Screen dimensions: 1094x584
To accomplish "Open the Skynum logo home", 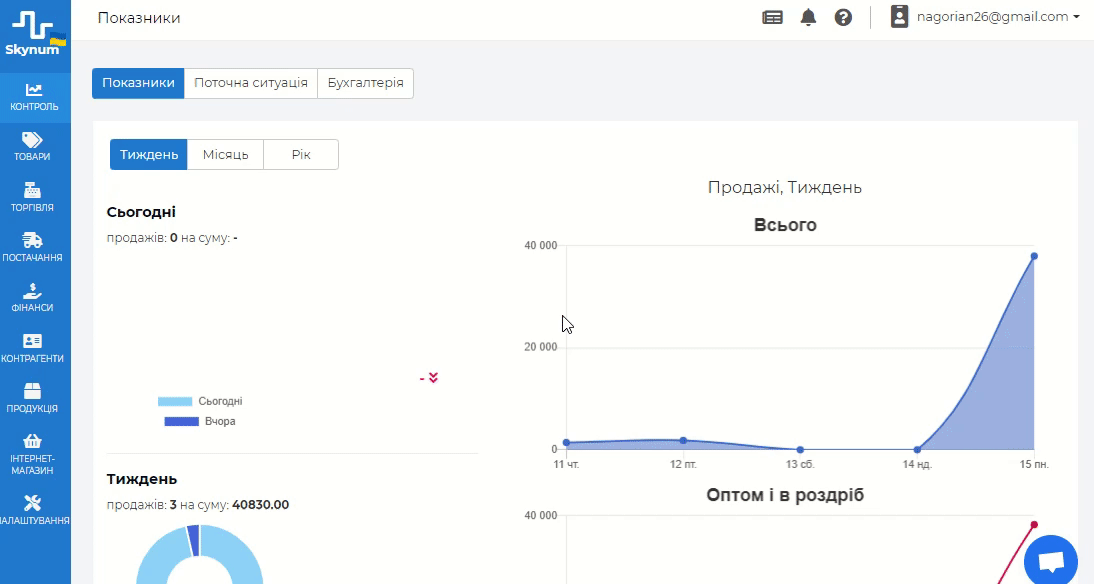I will point(35,33).
